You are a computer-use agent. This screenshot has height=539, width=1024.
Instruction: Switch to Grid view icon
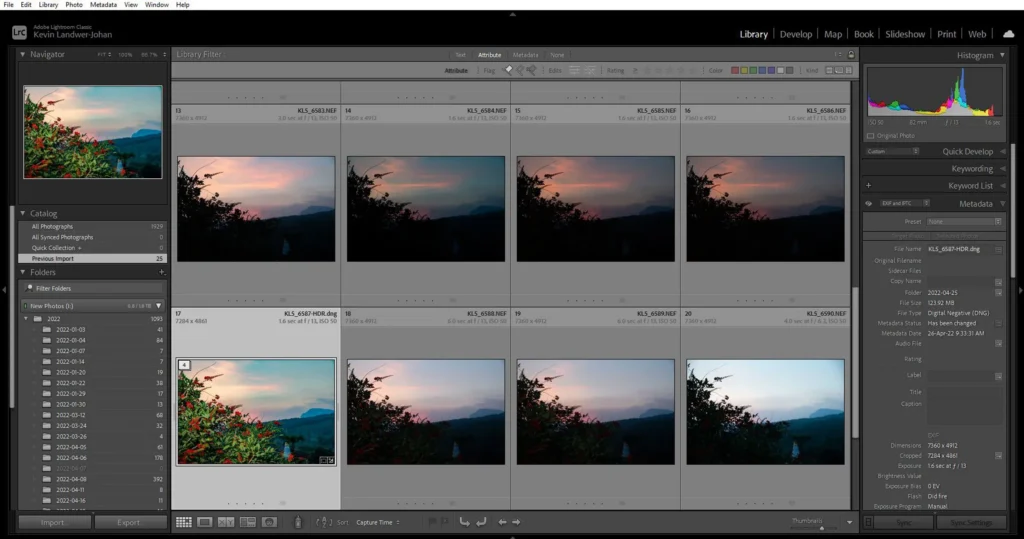pyautogui.click(x=183, y=522)
